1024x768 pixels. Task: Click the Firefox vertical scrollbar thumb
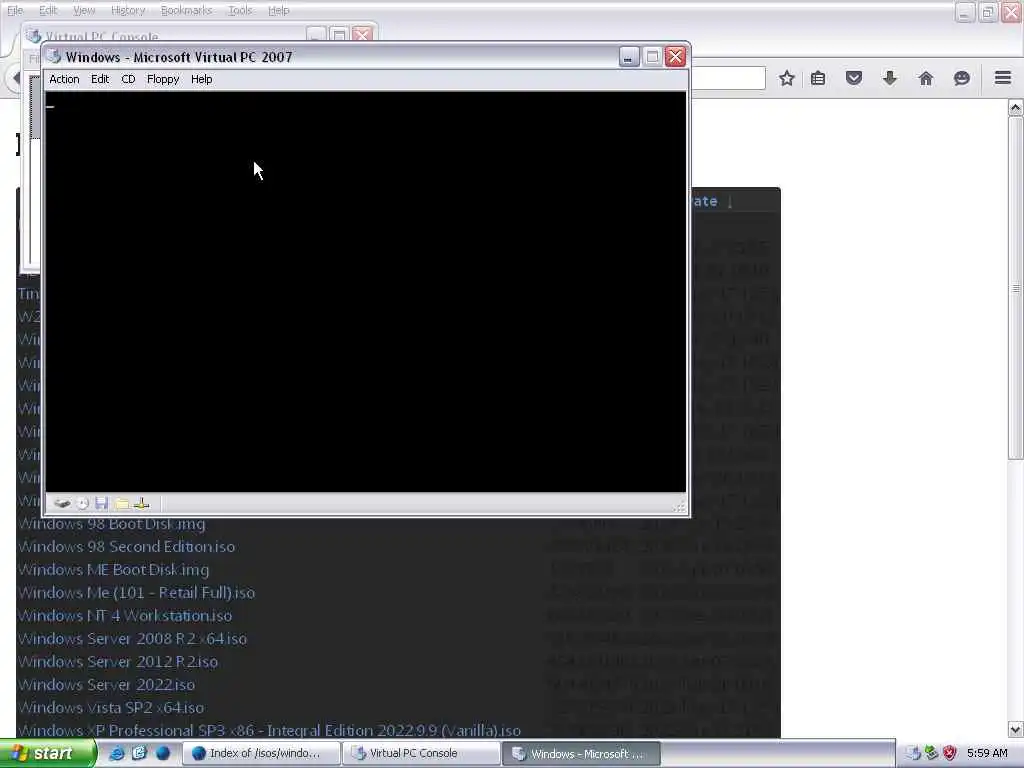[x=1016, y=288]
